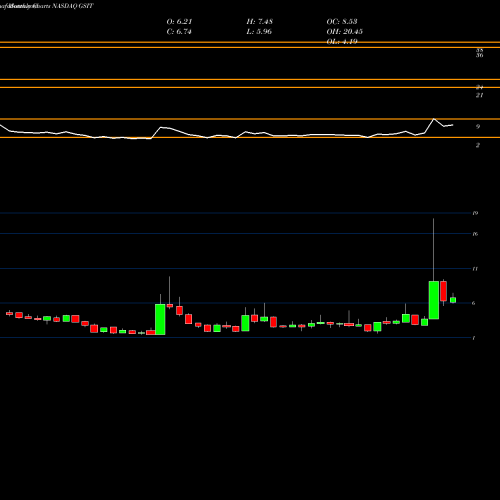The height and width of the screenshot is (500, 500).
Task: Click the 'OH: 20.45' reading
Action: click(x=345, y=32)
